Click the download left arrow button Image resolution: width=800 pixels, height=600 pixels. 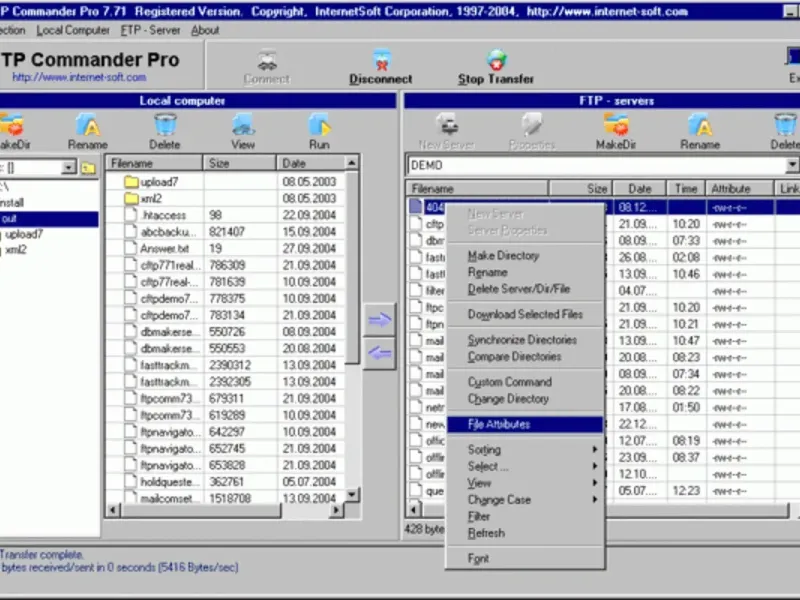pos(379,353)
